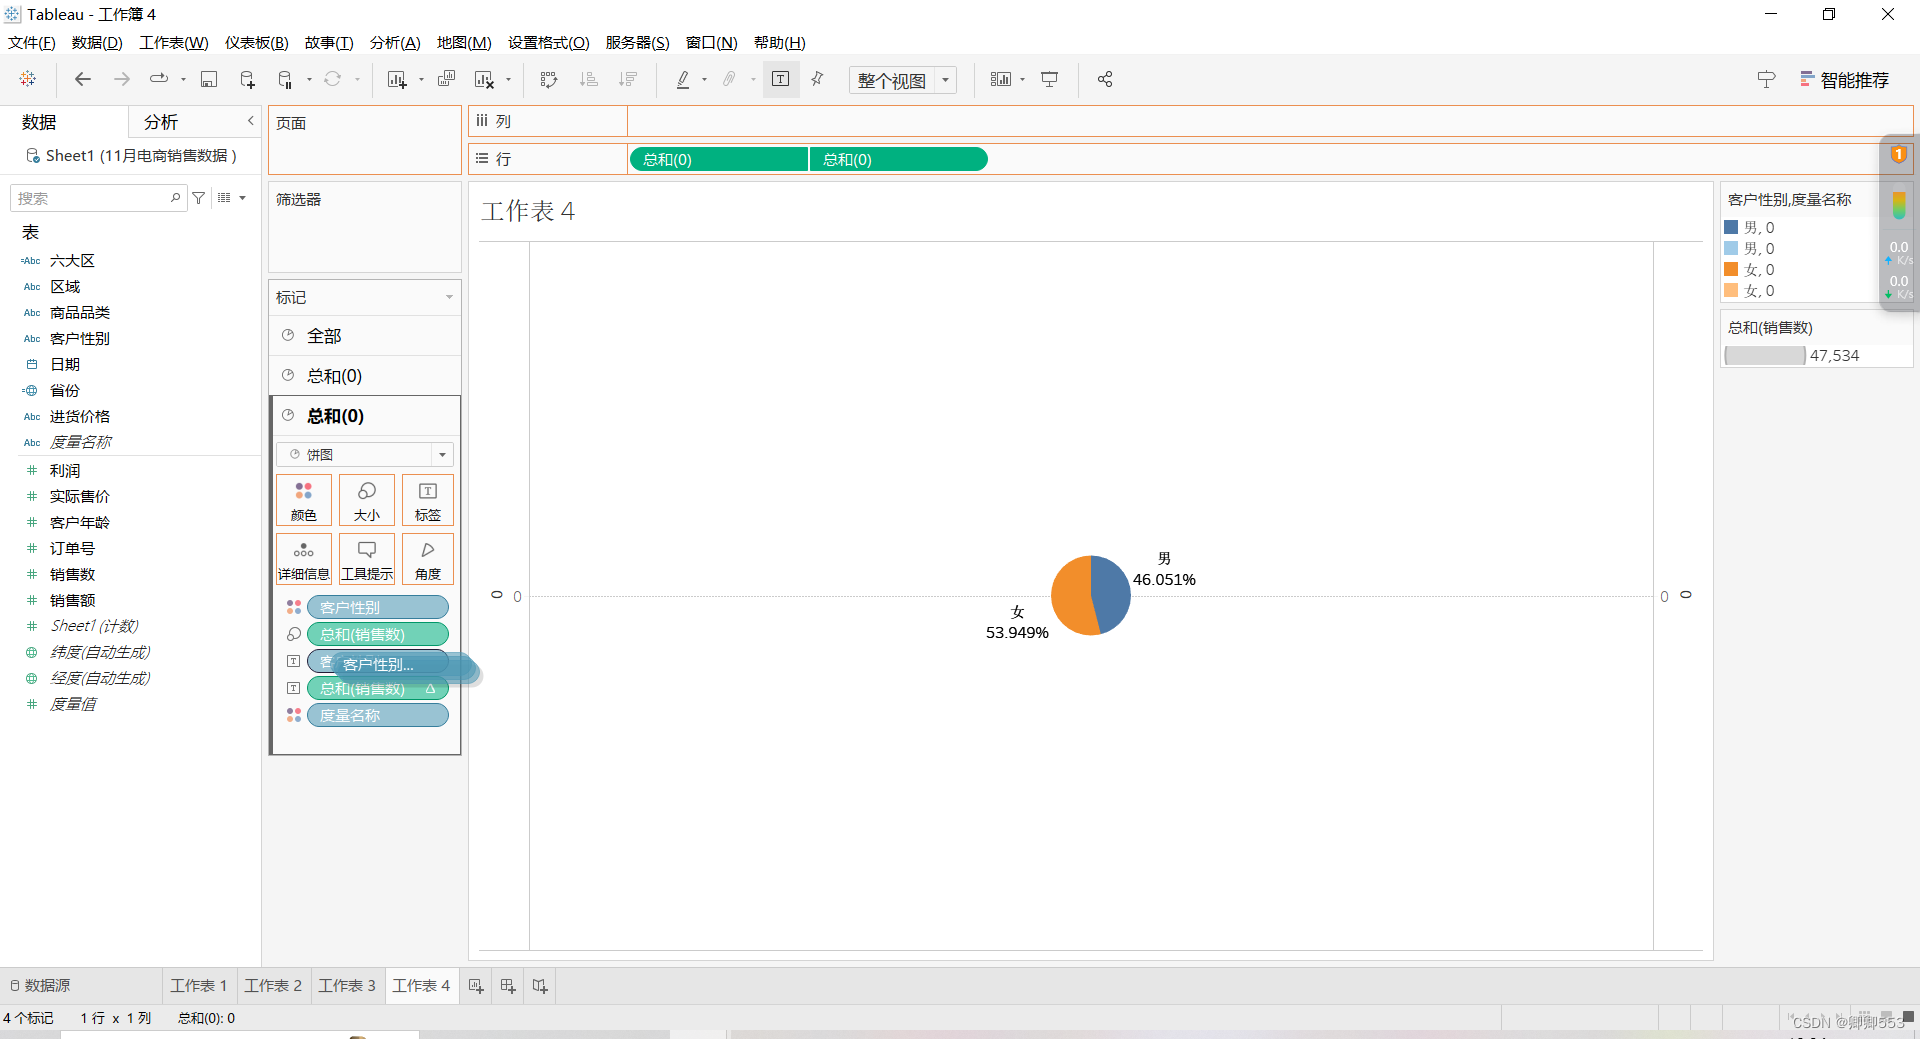Click the data guide icon beside 智能推荐
The height and width of the screenshot is (1039, 1920).
[x=1767, y=79]
